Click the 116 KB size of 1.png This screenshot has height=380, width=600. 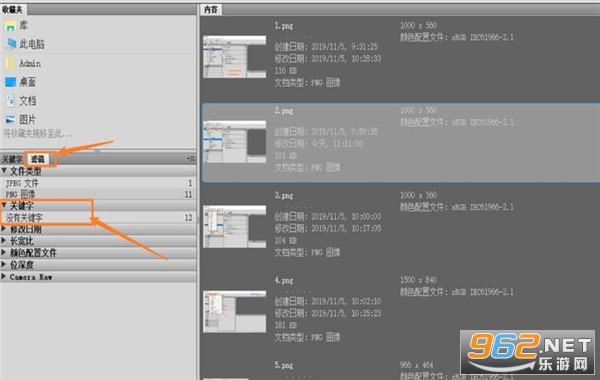286,71
